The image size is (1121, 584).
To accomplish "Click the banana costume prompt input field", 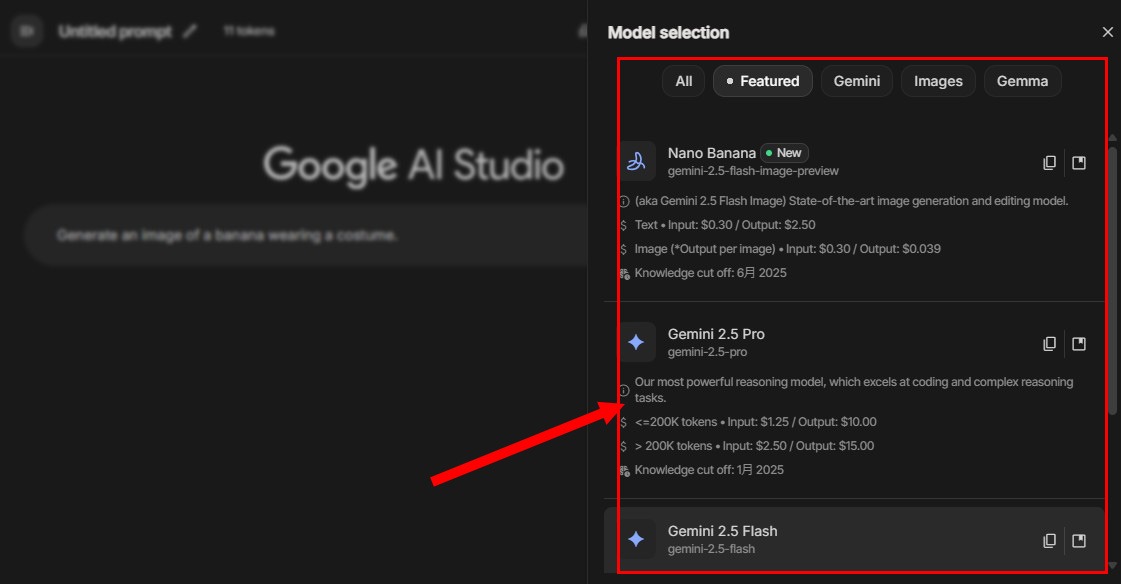I will coord(300,236).
